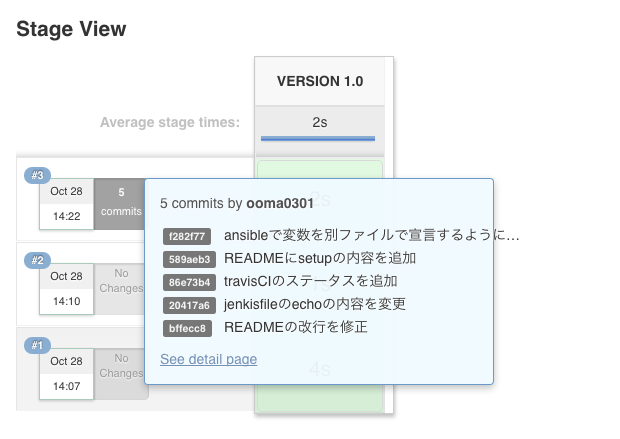Click the VERSION 1.0 stage header

coord(320,81)
